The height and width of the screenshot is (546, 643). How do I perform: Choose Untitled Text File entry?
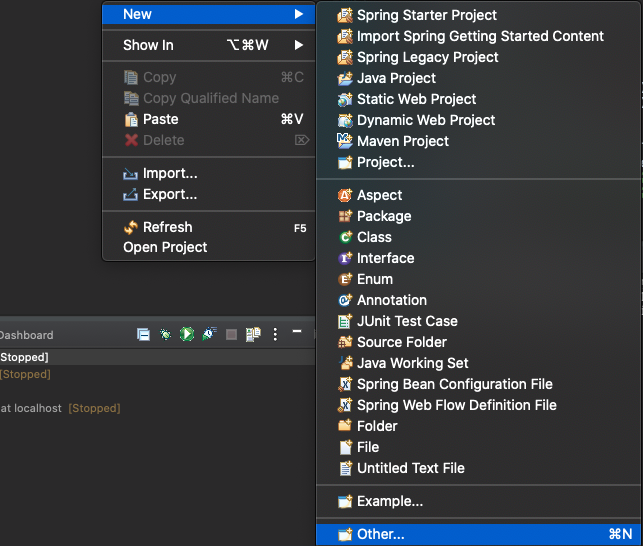click(479, 468)
